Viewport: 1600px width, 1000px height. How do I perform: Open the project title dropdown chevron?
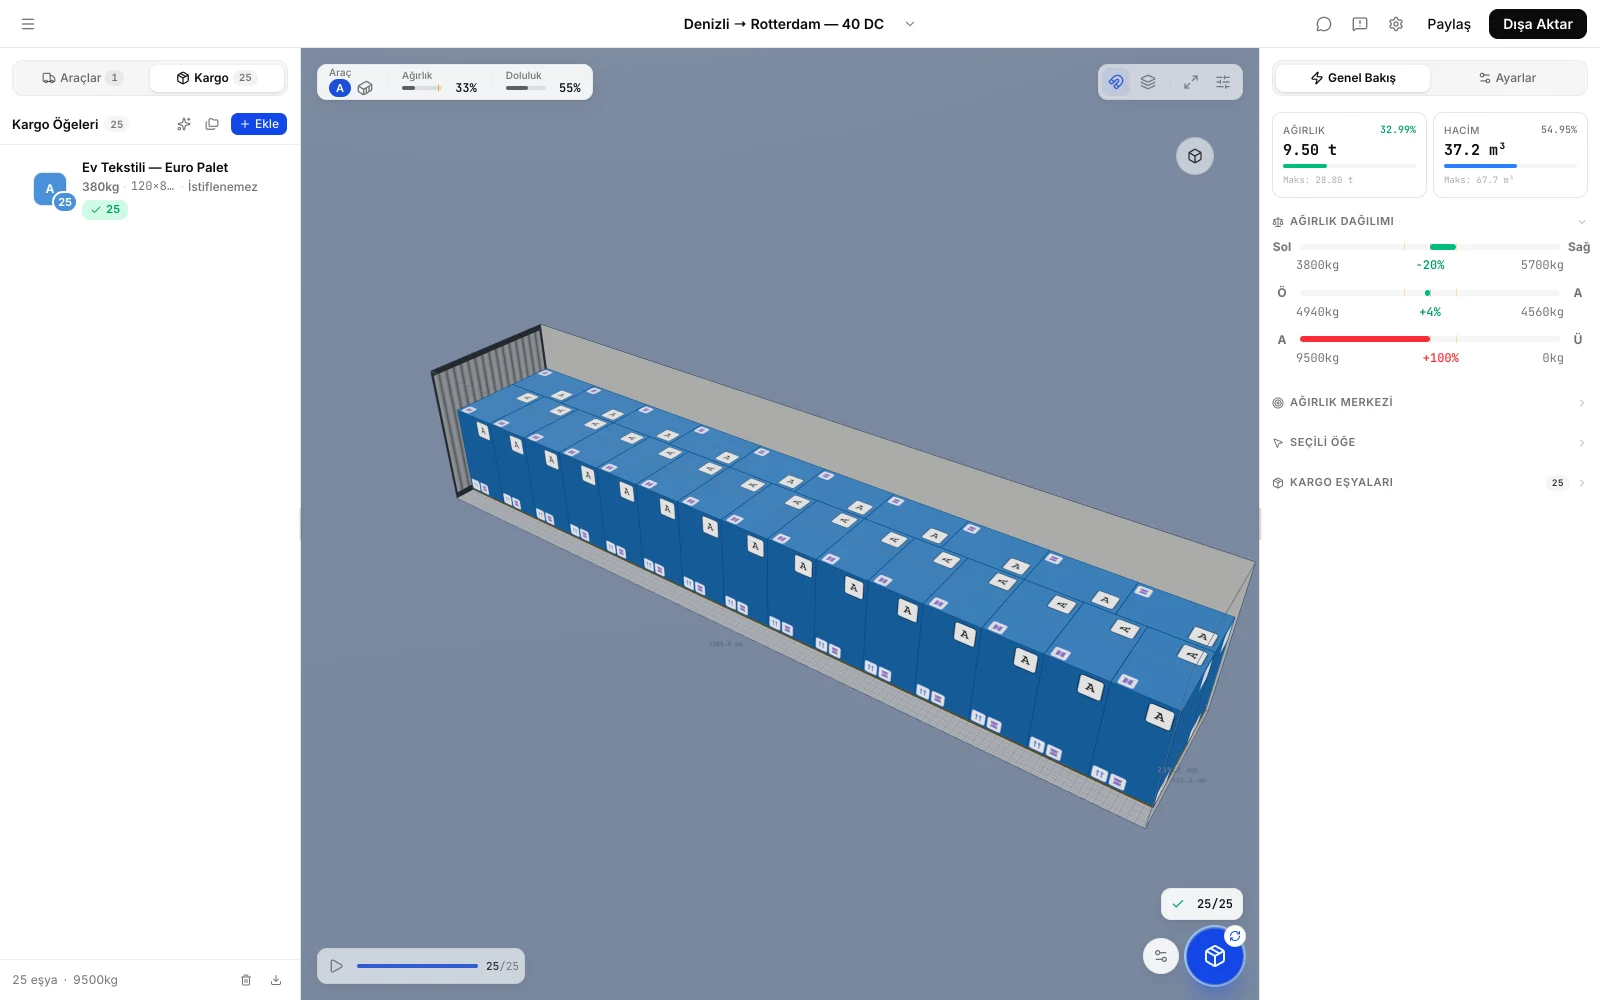910,24
